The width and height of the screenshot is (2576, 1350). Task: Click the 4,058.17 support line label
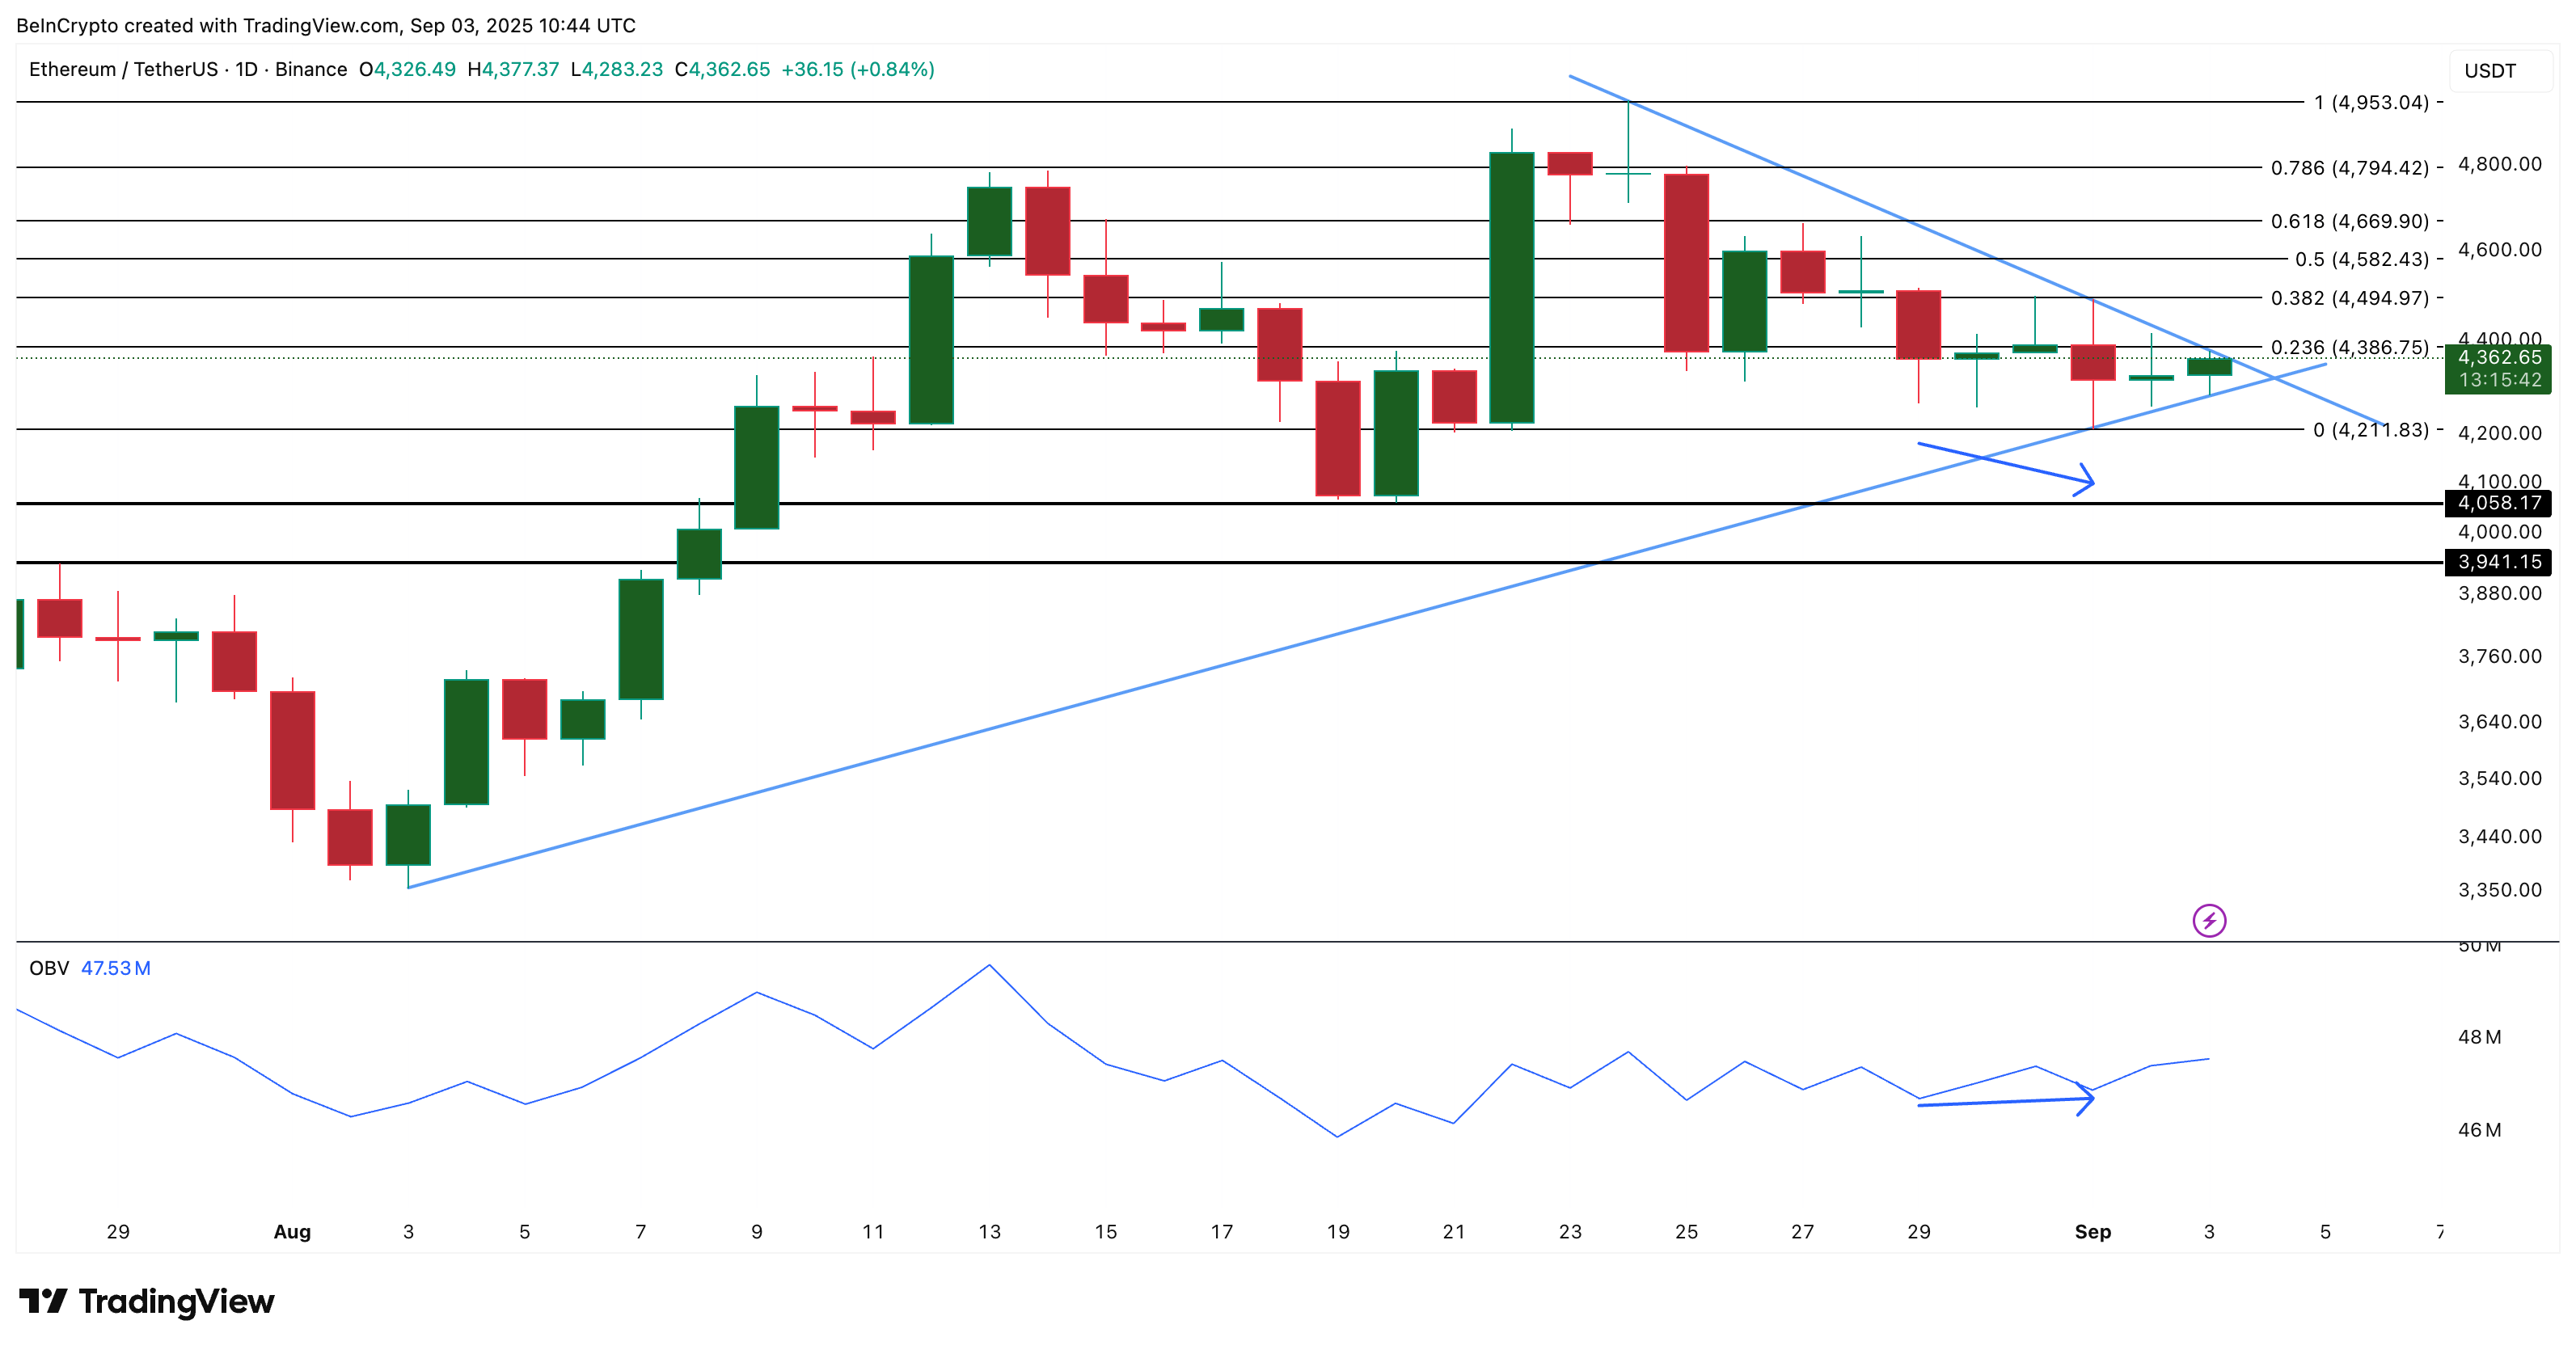click(x=2498, y=504)
